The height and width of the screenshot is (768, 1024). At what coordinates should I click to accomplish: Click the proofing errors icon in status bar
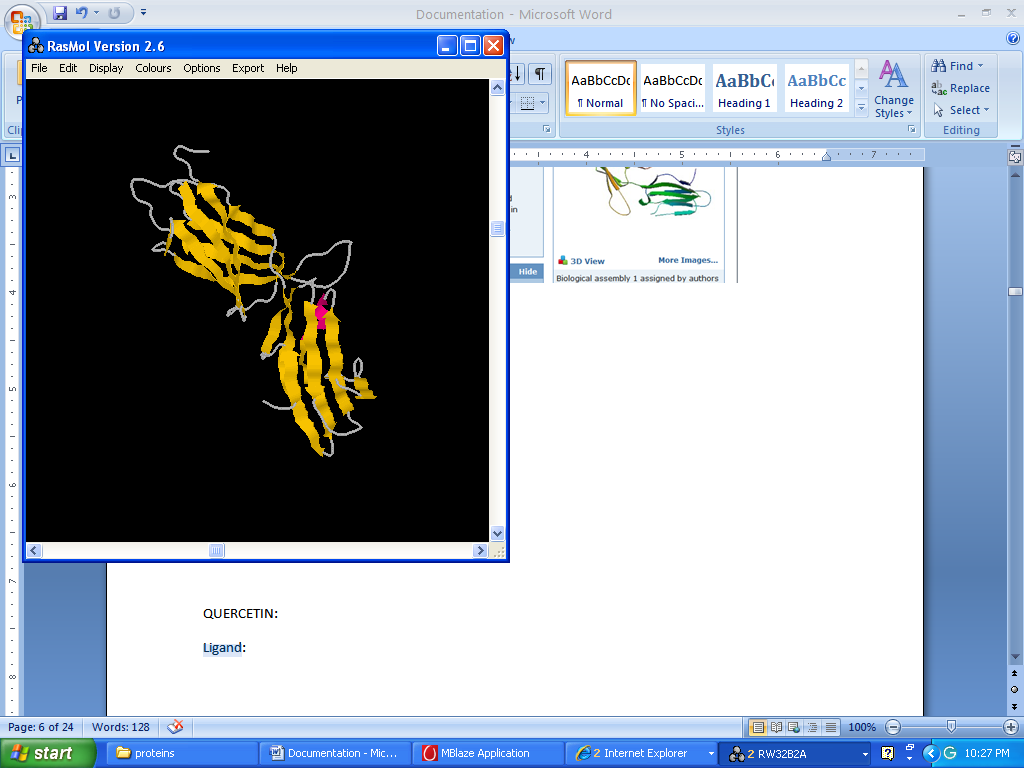(x=175, y=727)
